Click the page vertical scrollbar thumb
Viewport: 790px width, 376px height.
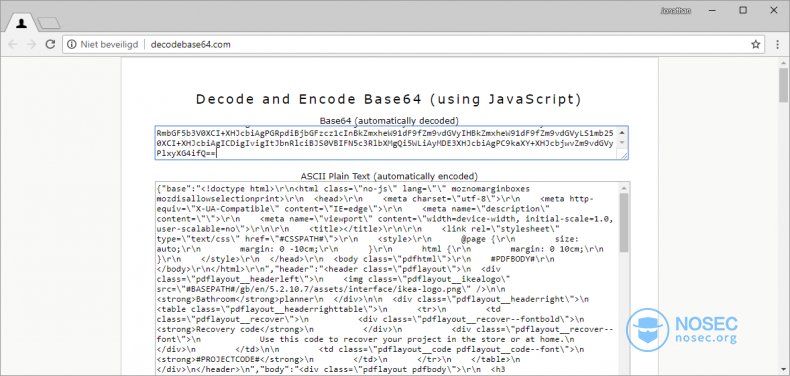[x=783, y=86]
